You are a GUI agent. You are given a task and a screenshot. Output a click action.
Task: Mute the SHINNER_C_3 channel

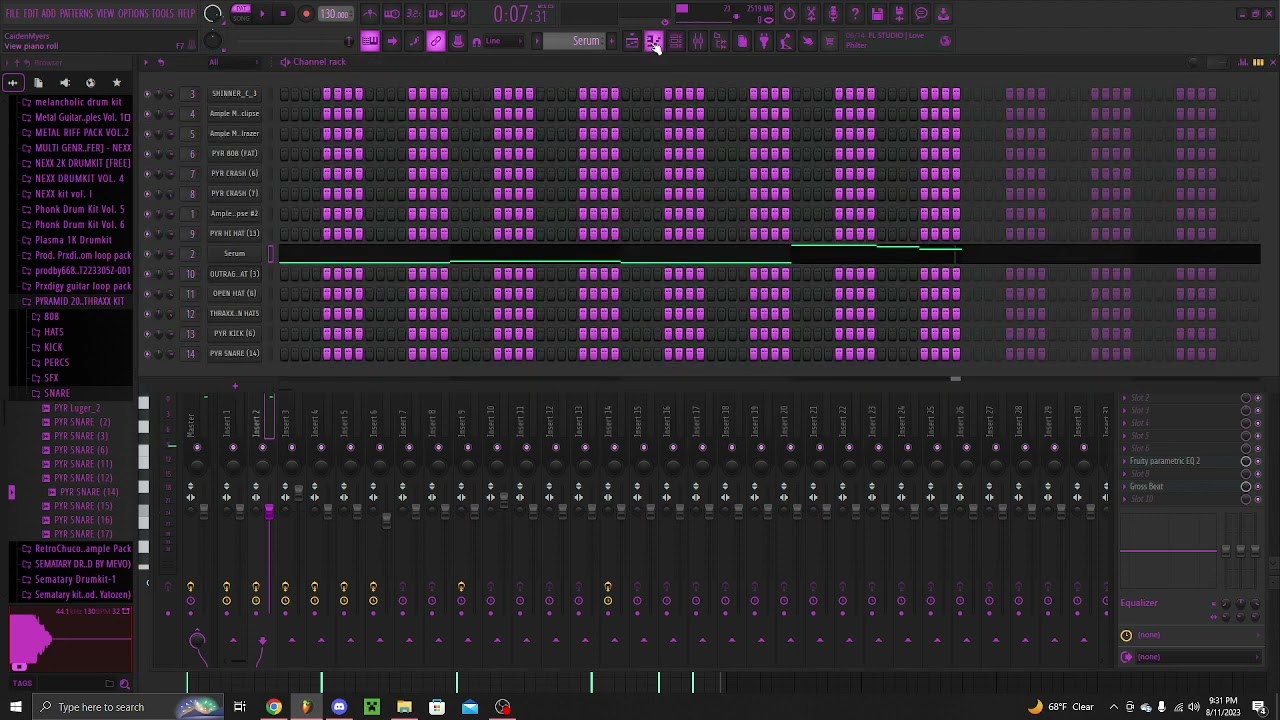[147, 94]
